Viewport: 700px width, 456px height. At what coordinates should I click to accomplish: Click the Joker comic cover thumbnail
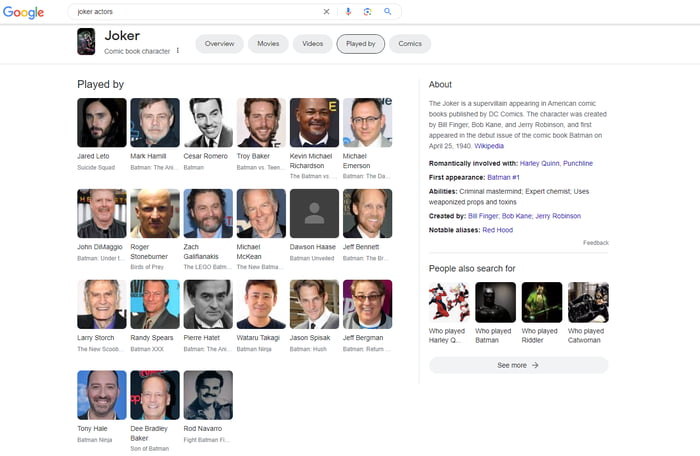tap(87, 42)
